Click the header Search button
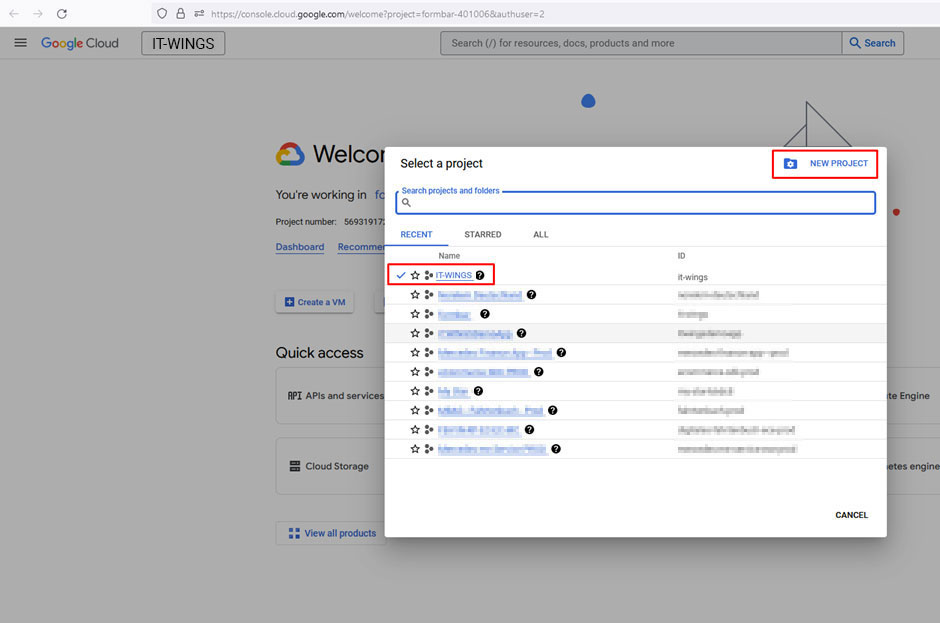940x623 pixels. click(873, 43)
